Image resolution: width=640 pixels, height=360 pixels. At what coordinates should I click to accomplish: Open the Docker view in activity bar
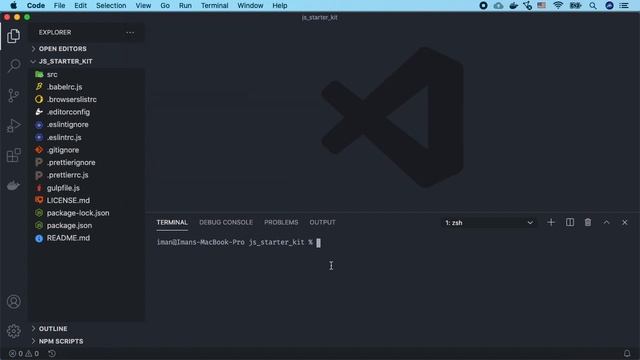coord(13,185)
